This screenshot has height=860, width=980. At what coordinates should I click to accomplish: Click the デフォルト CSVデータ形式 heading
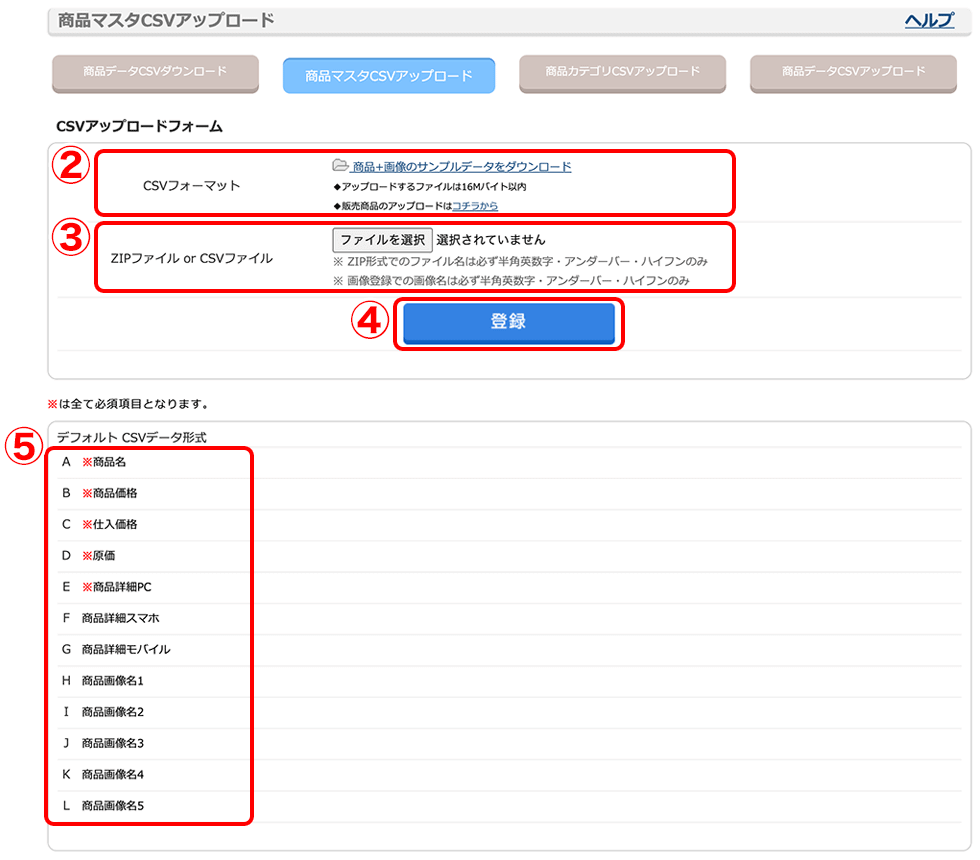[x=131, y=438]
